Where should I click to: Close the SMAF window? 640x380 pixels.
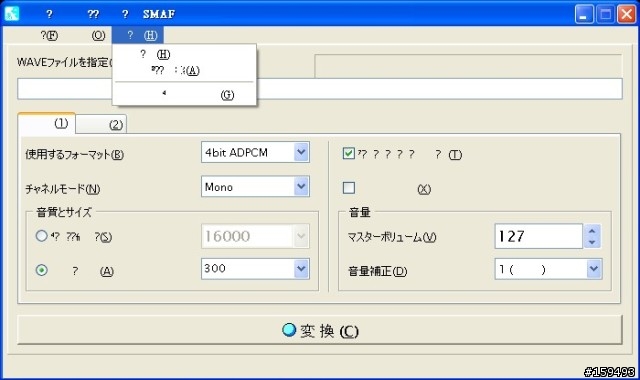[x=626, y=14]
